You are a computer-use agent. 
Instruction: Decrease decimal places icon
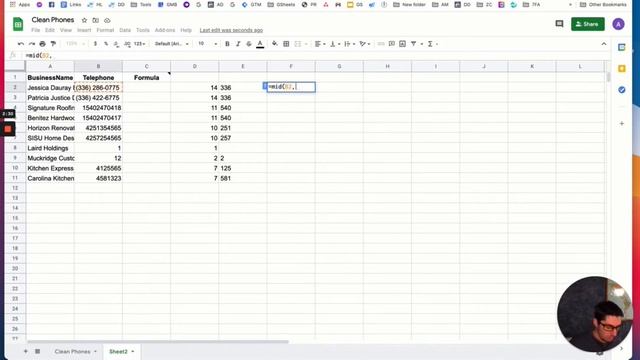click(x=116, y=44)
